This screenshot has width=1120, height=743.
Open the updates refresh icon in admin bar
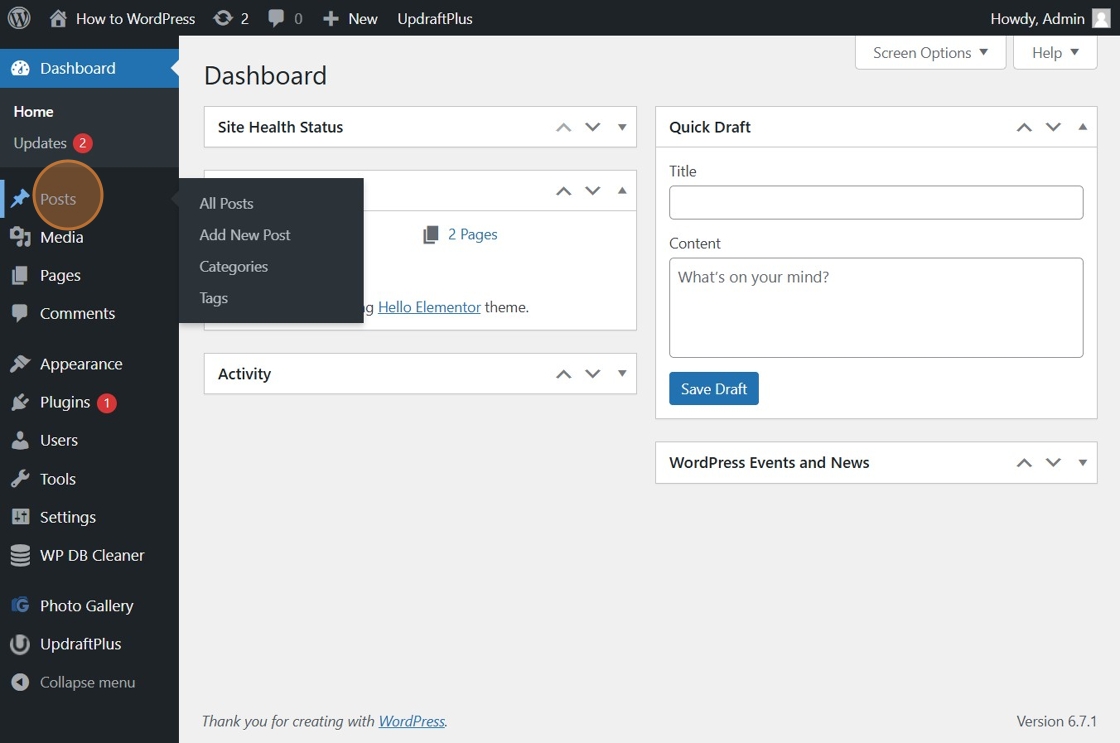[223, 18]
